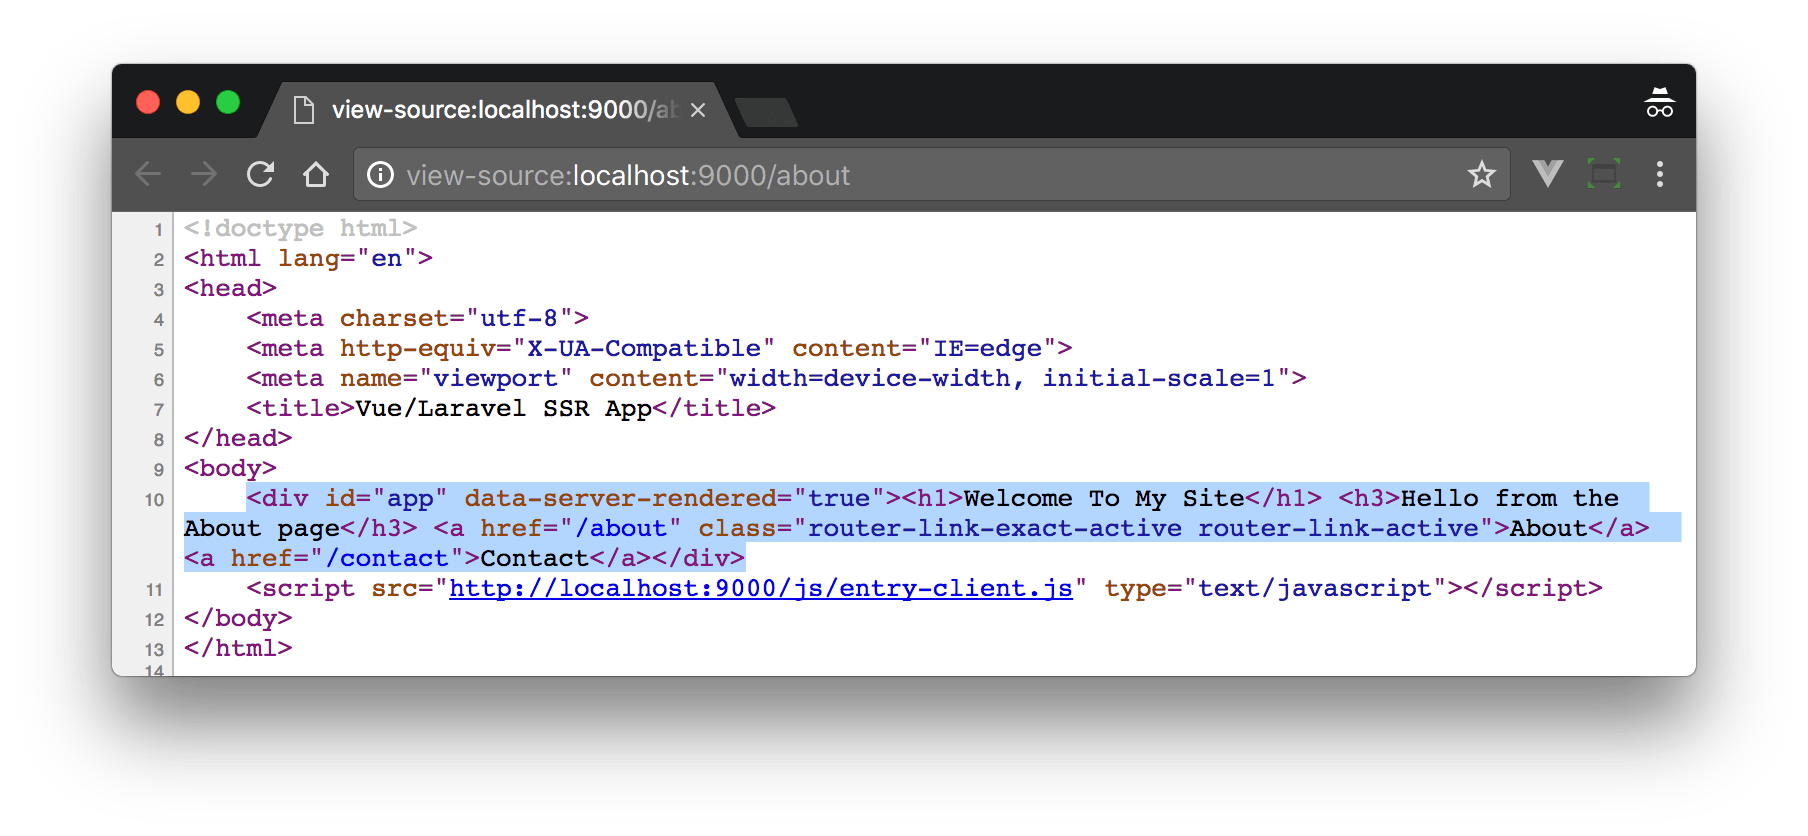Click the viewport meta tag line
Image resolution: width=1808 pixels, height=836 pixels.
[x=776, y=378]
